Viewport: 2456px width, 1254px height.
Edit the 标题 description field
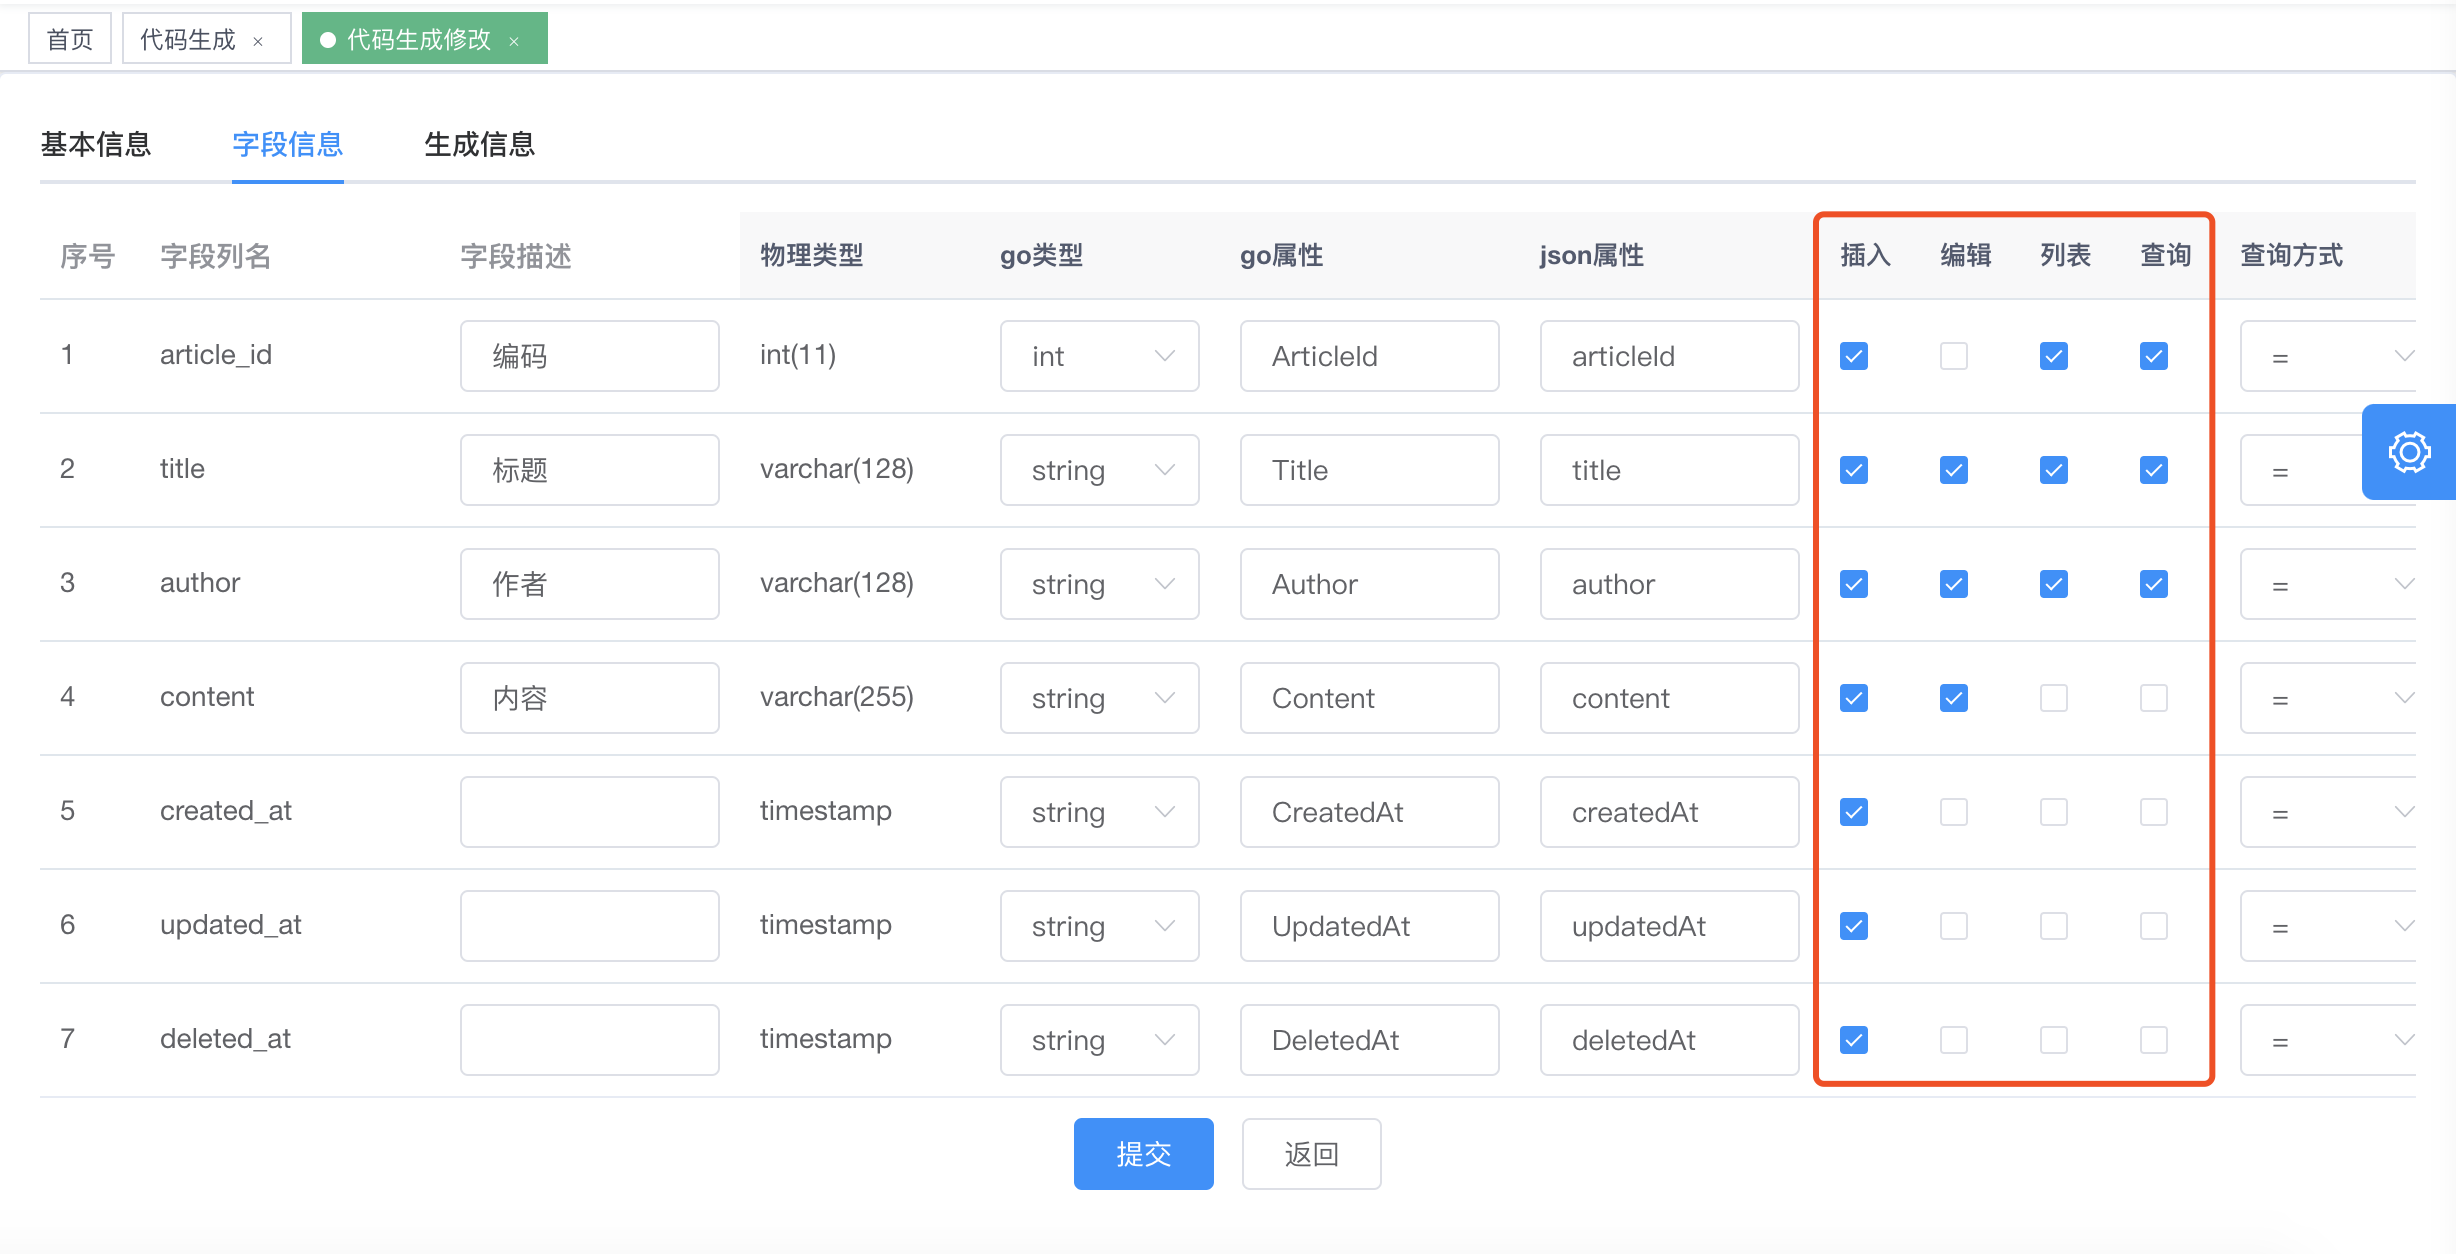pyautogui.click(x=590, y=470)
